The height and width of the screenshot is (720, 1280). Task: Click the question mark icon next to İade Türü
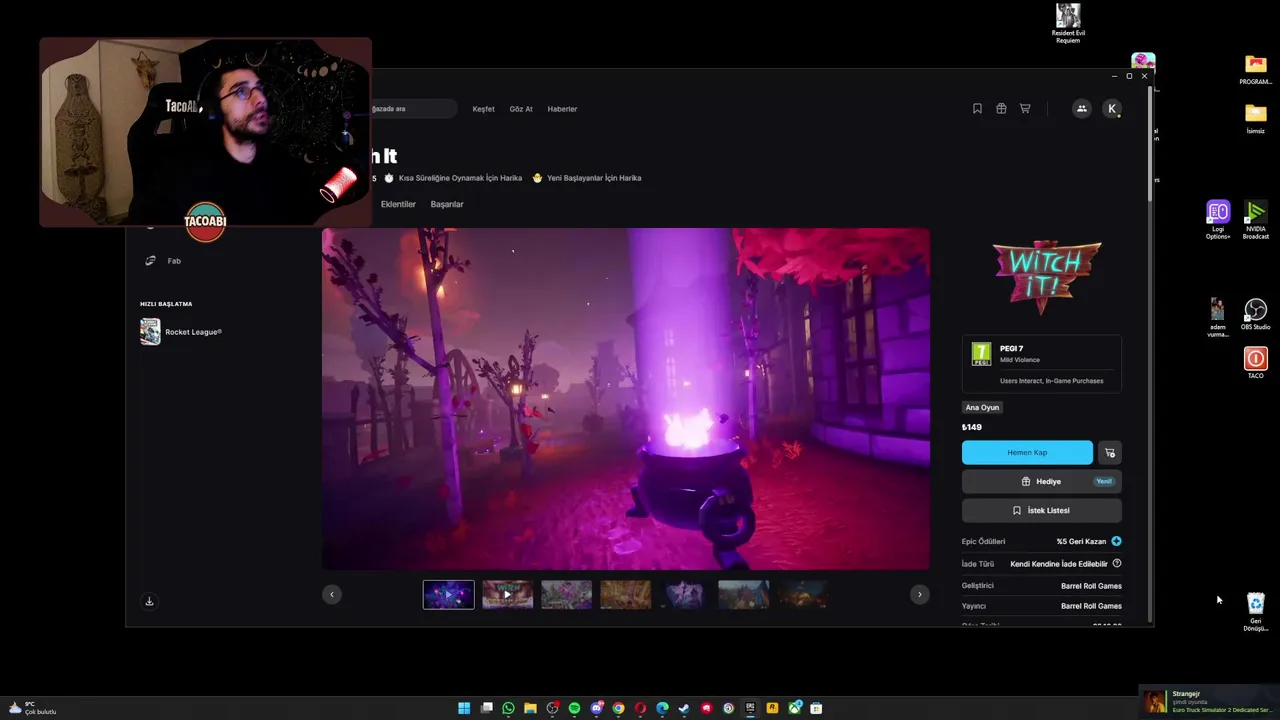coord(1117,564)
